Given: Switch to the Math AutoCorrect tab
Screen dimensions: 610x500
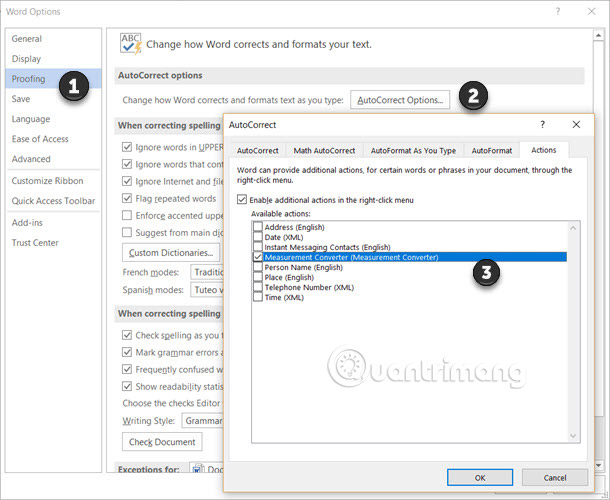Looking at the screenshot, I should point(324,151).
